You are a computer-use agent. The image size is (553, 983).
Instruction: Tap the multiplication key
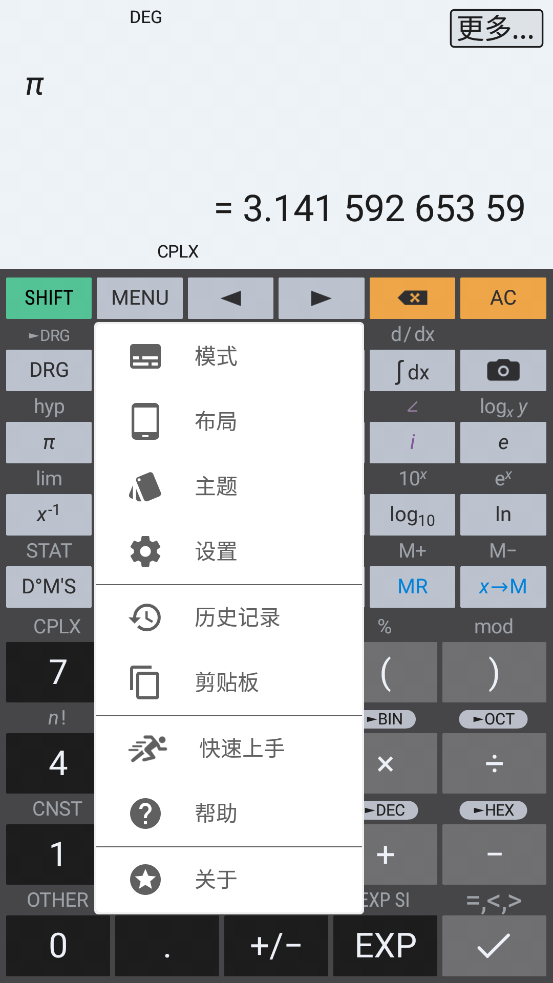click(386, 764)
